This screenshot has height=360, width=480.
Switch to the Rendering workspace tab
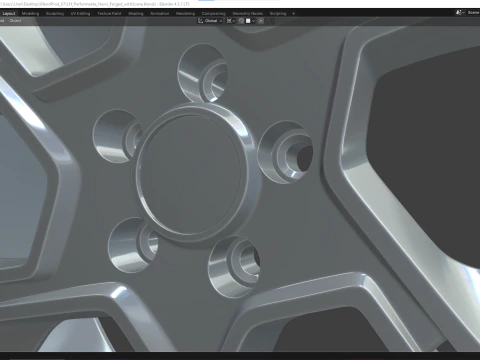coord(185,13)
